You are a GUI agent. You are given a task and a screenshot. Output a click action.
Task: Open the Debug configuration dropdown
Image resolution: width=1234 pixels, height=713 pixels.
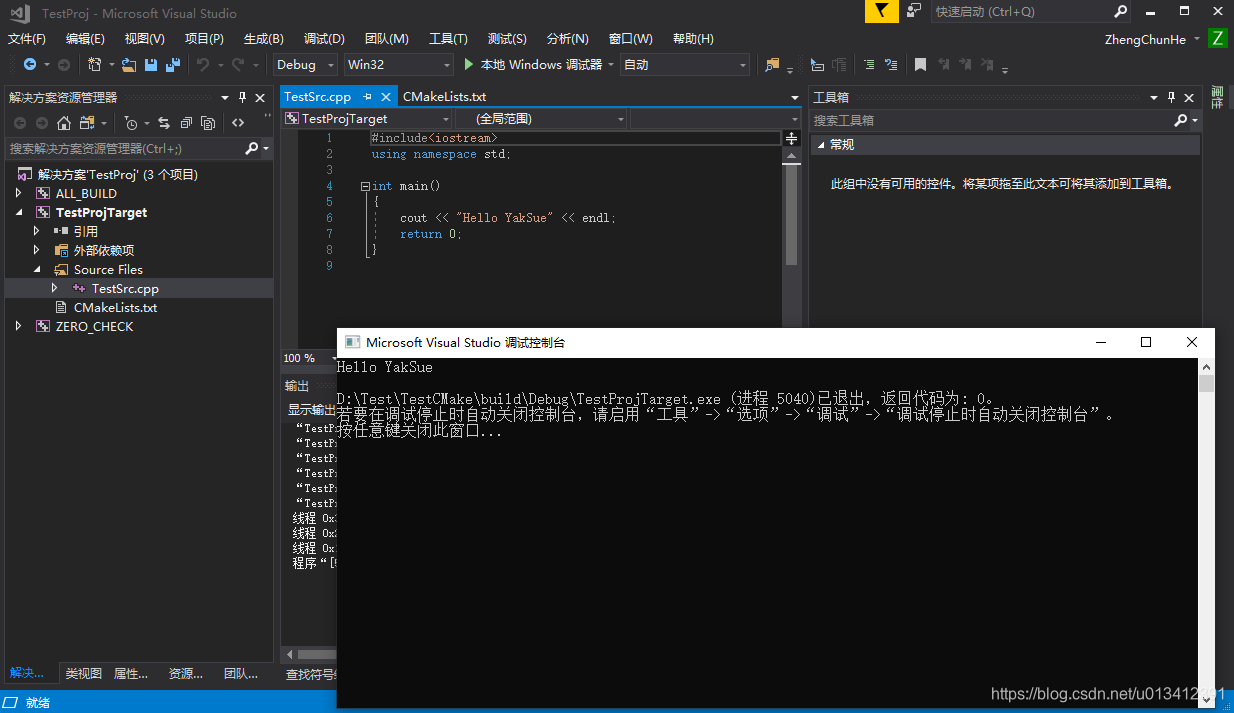click(306, 64)
